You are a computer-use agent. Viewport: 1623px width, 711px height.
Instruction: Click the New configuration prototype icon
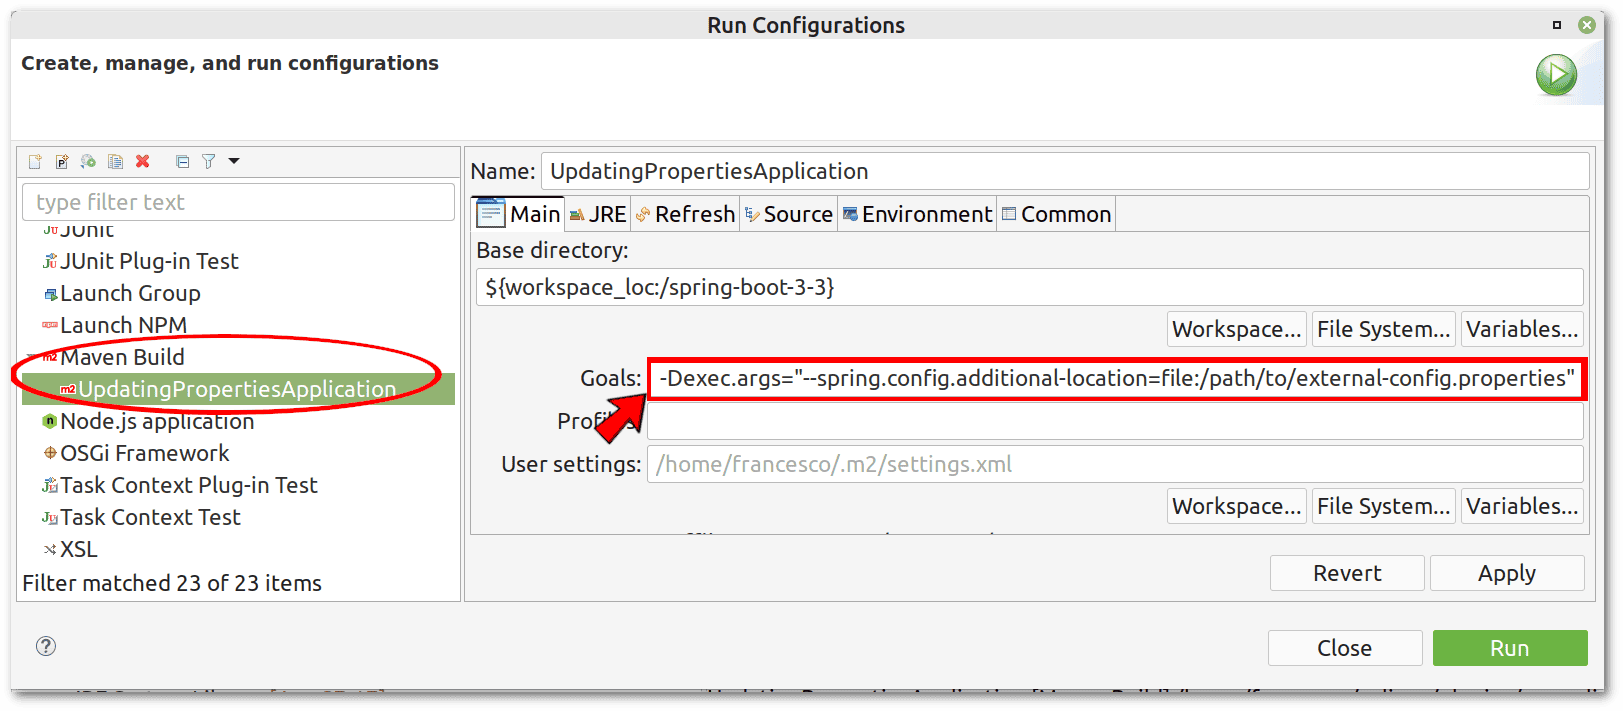coord(62,161)
